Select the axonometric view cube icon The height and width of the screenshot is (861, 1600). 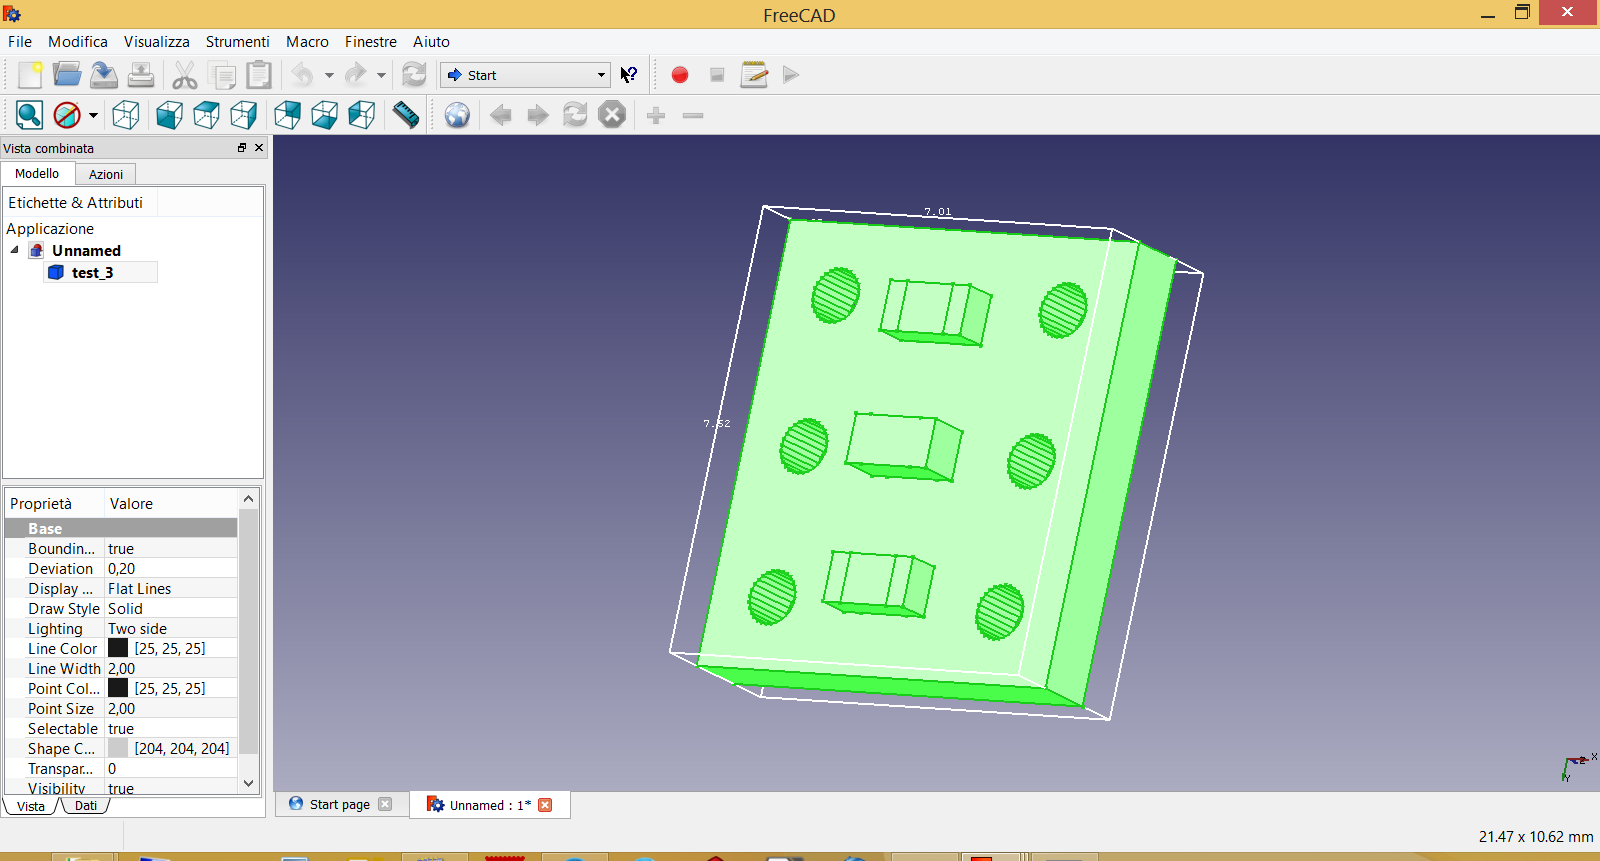pyautogui.click(x=126, y=116)
